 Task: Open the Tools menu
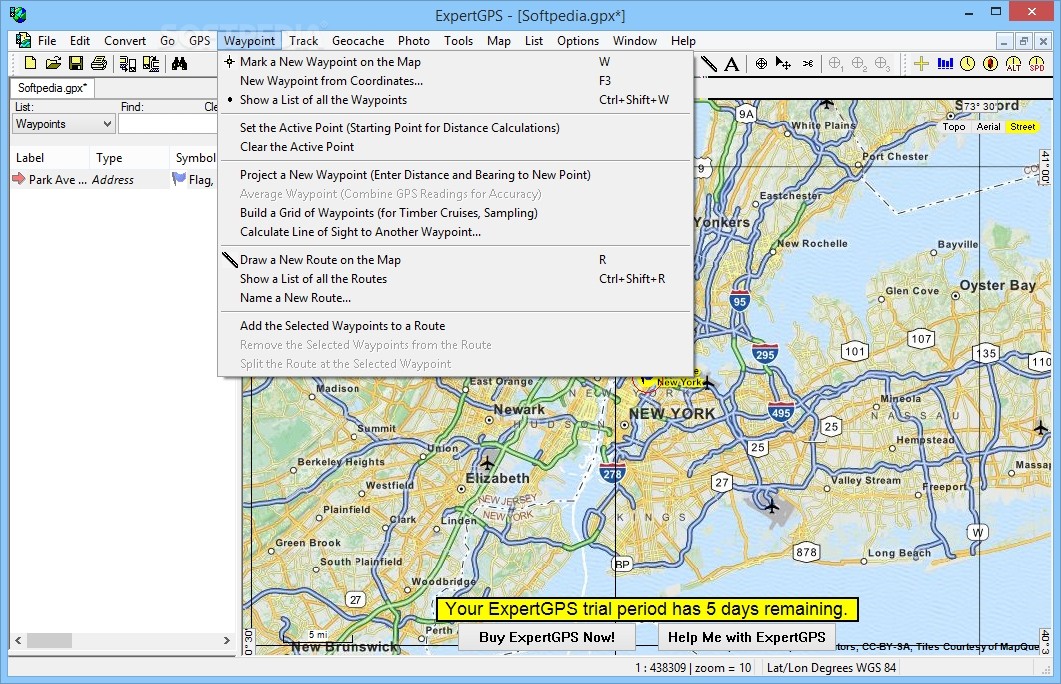point(458,41)
